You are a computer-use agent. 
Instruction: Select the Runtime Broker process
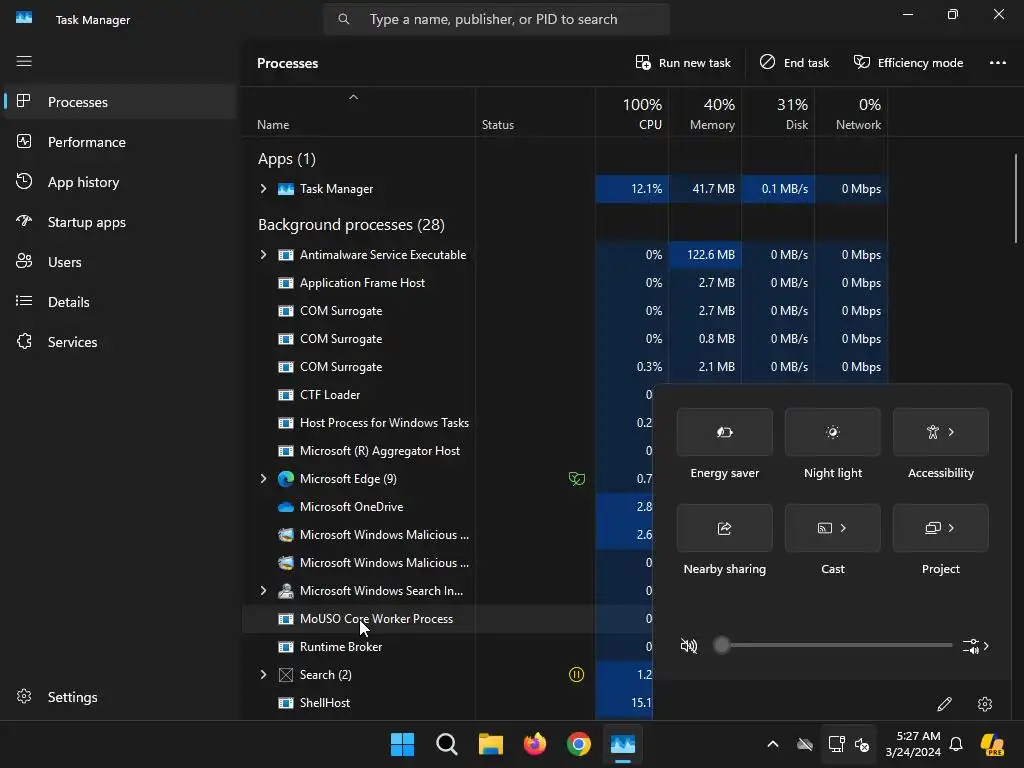pos(447,647)
